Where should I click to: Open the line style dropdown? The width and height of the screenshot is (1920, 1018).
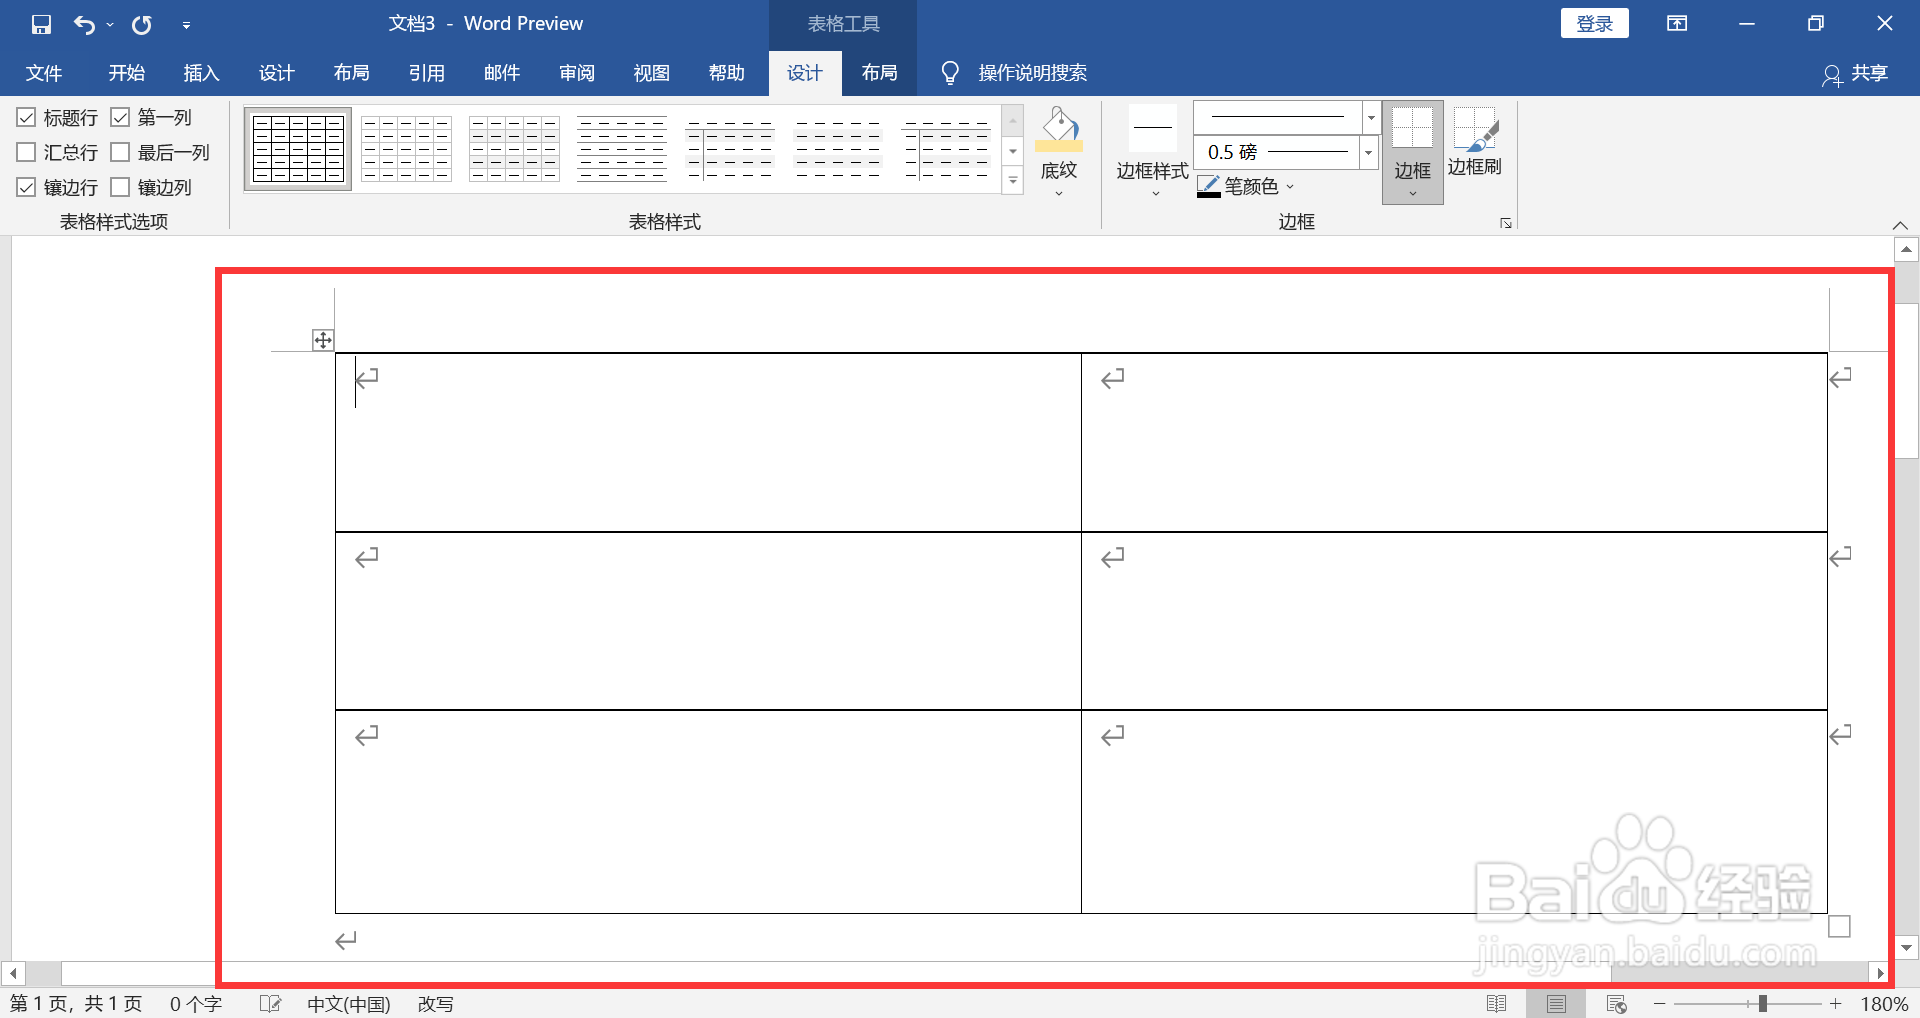coord(1371,117)
